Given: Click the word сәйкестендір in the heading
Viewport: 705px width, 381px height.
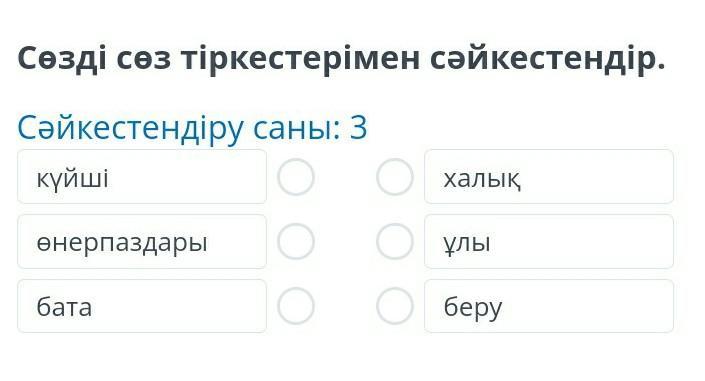Looking at the screenshot, I should pyautogui.click(x=548, y=59).
